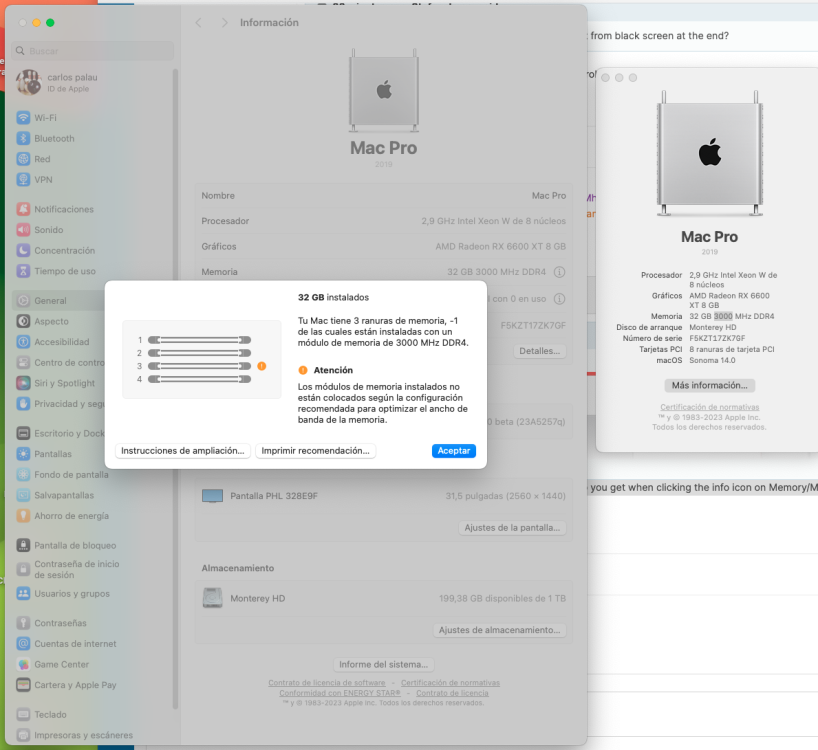Click carlos palau ID de Apple
818x750 pixels.
tap(57, 82)
